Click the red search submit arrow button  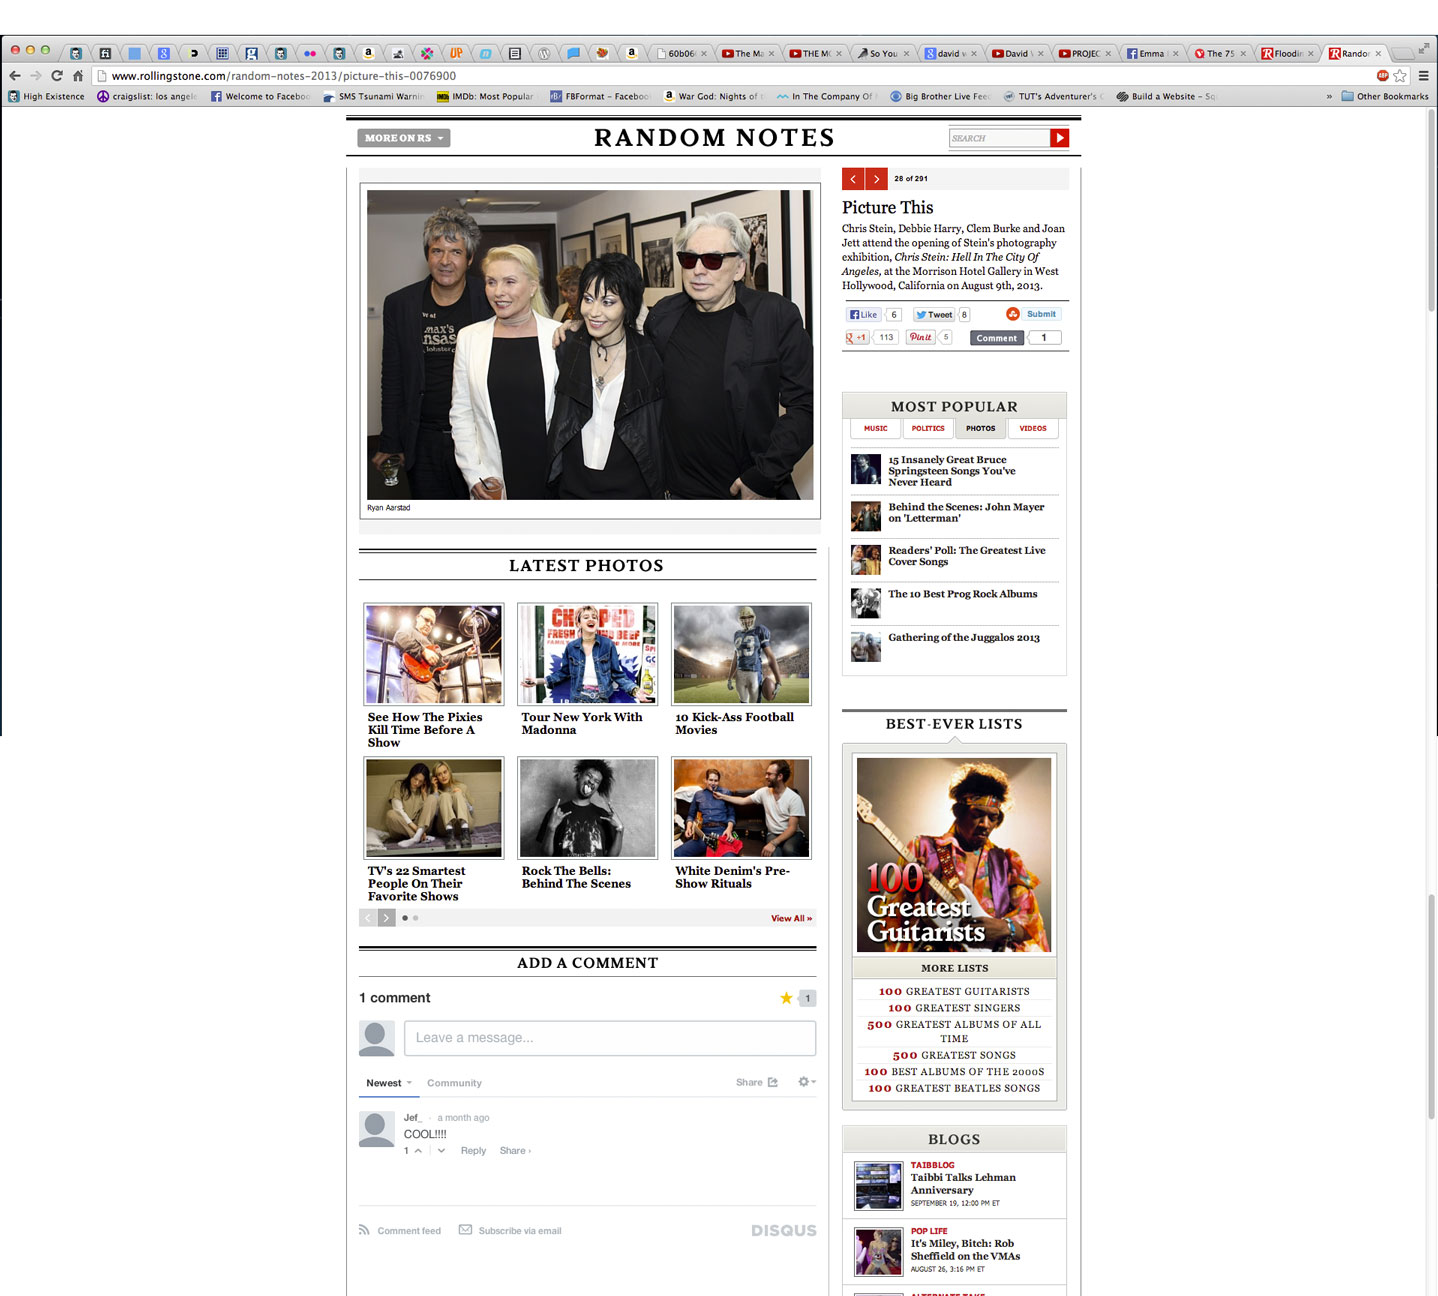(1059, 138)
